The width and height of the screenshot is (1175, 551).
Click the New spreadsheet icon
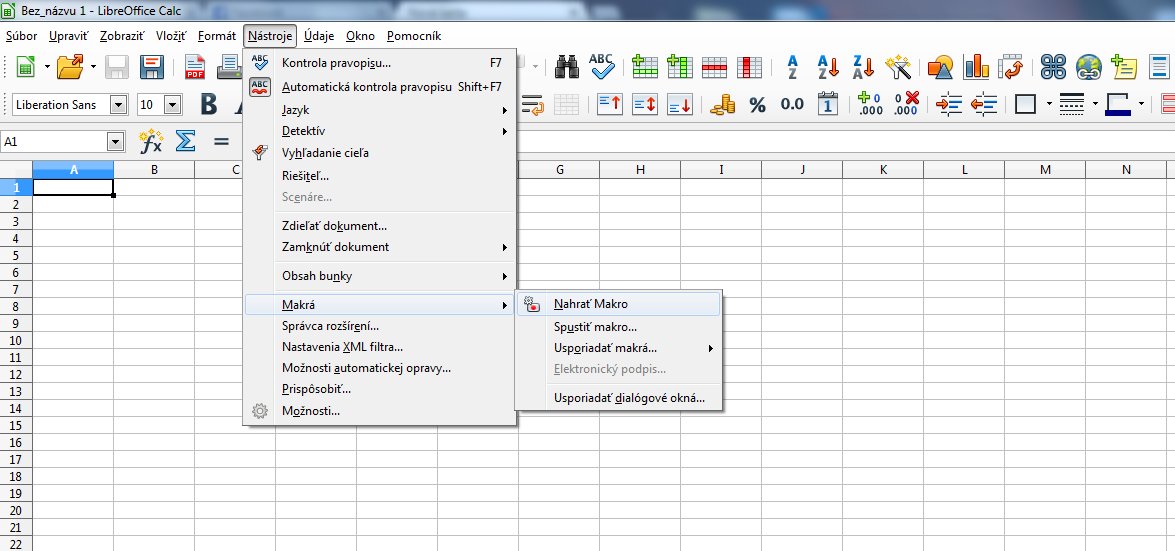[x=25, y=67]
